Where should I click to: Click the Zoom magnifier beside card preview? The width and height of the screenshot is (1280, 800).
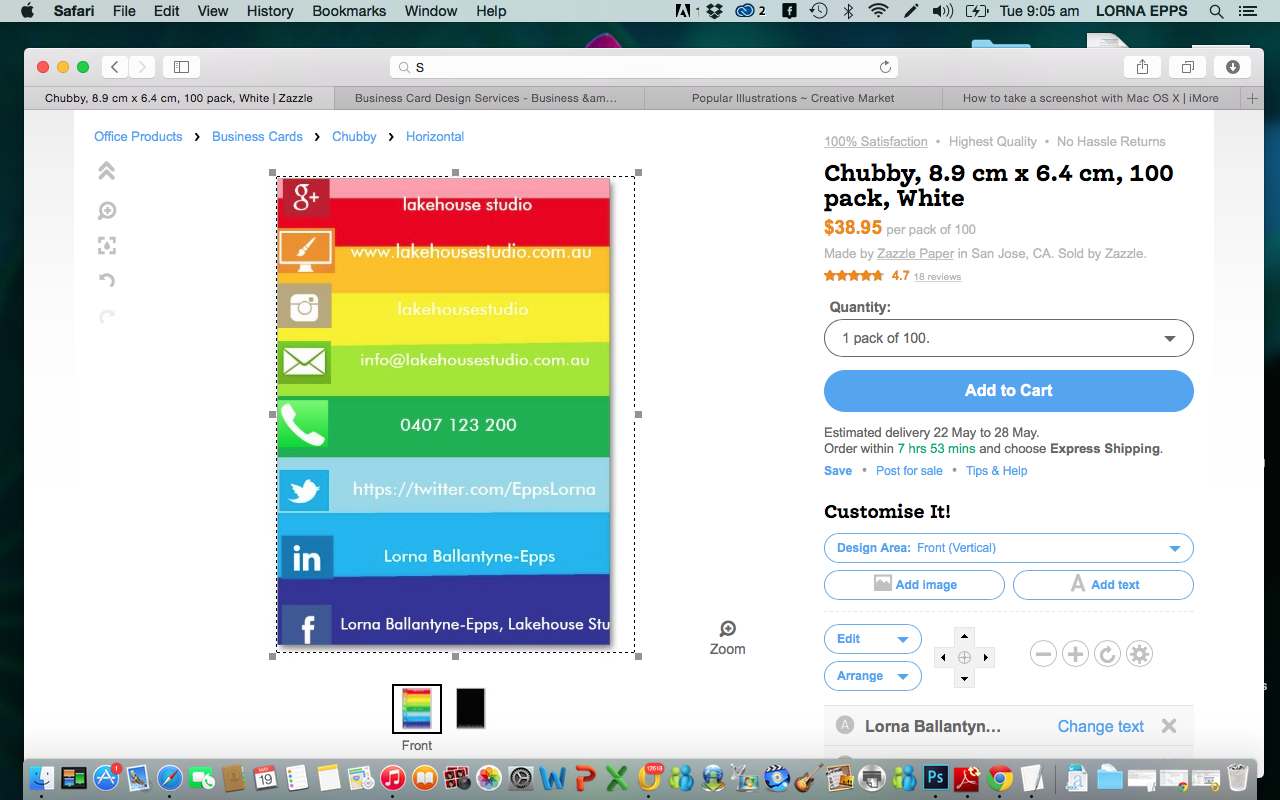727,629
